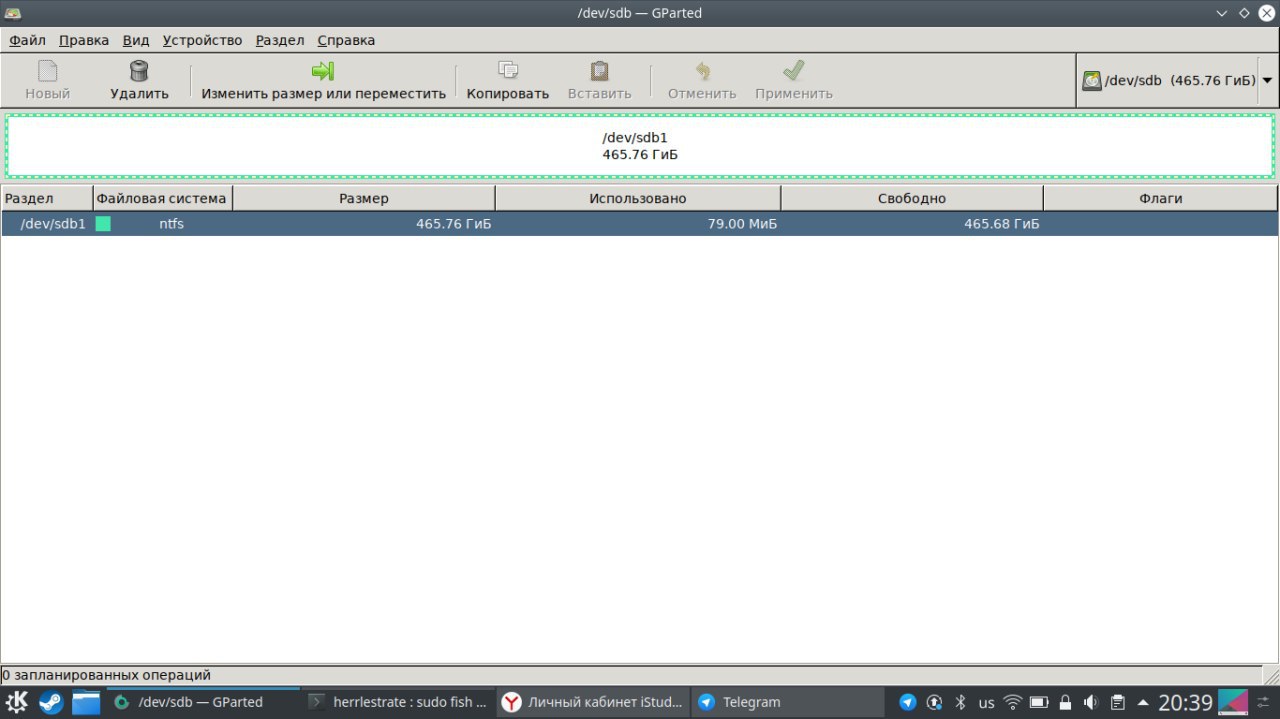Open the KDE application launcher
The image size is (1280, 719).
[x=17, y=702]
